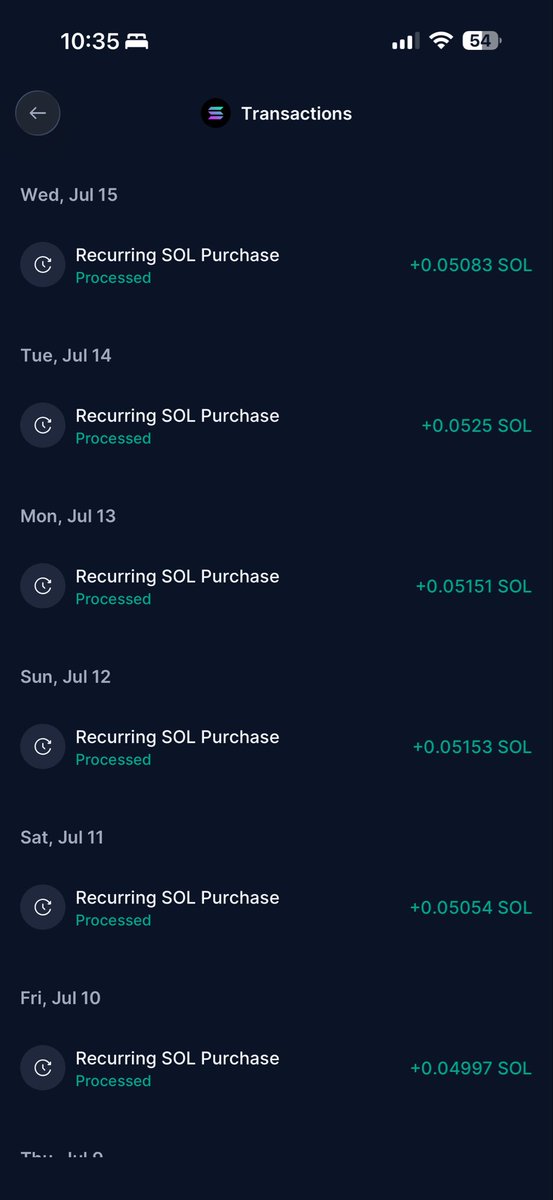Select Recurring SOL Purchase under Wed, Jul 15
553x1200 pixels.
point(177,255)
